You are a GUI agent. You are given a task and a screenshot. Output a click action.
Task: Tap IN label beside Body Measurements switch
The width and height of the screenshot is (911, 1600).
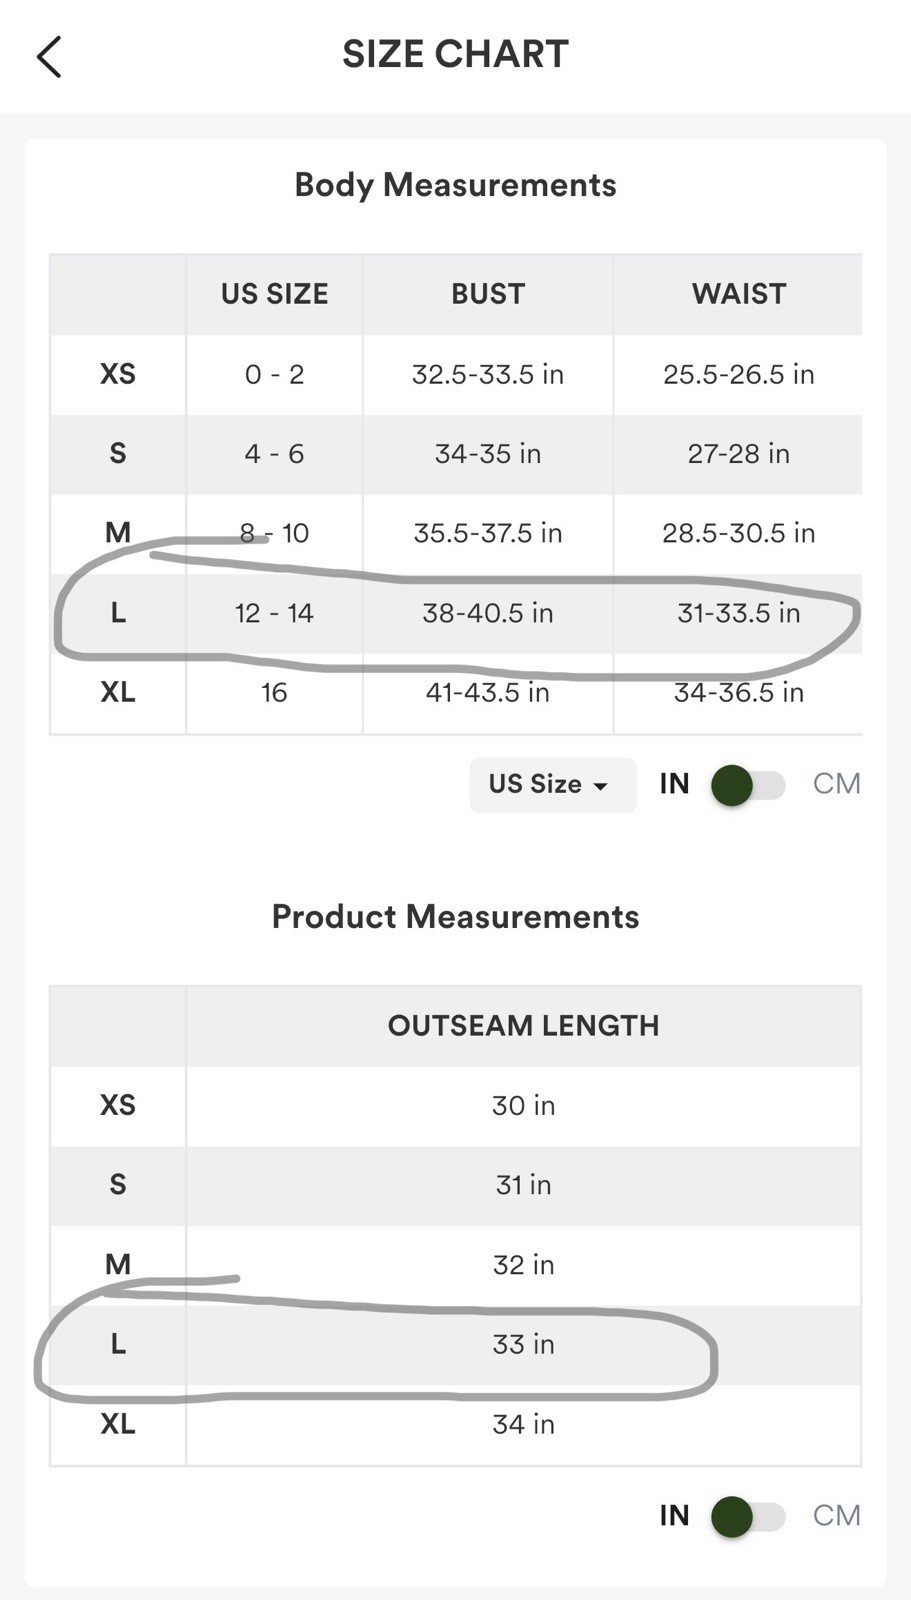coord(674,784)
